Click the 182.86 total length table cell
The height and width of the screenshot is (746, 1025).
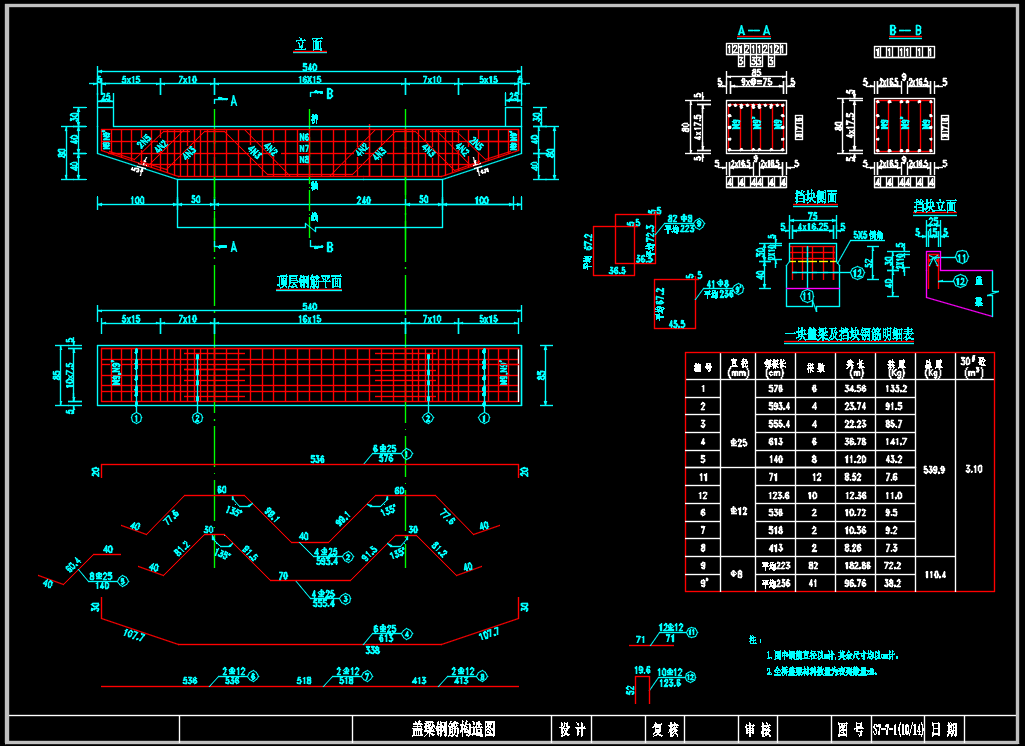855,566
